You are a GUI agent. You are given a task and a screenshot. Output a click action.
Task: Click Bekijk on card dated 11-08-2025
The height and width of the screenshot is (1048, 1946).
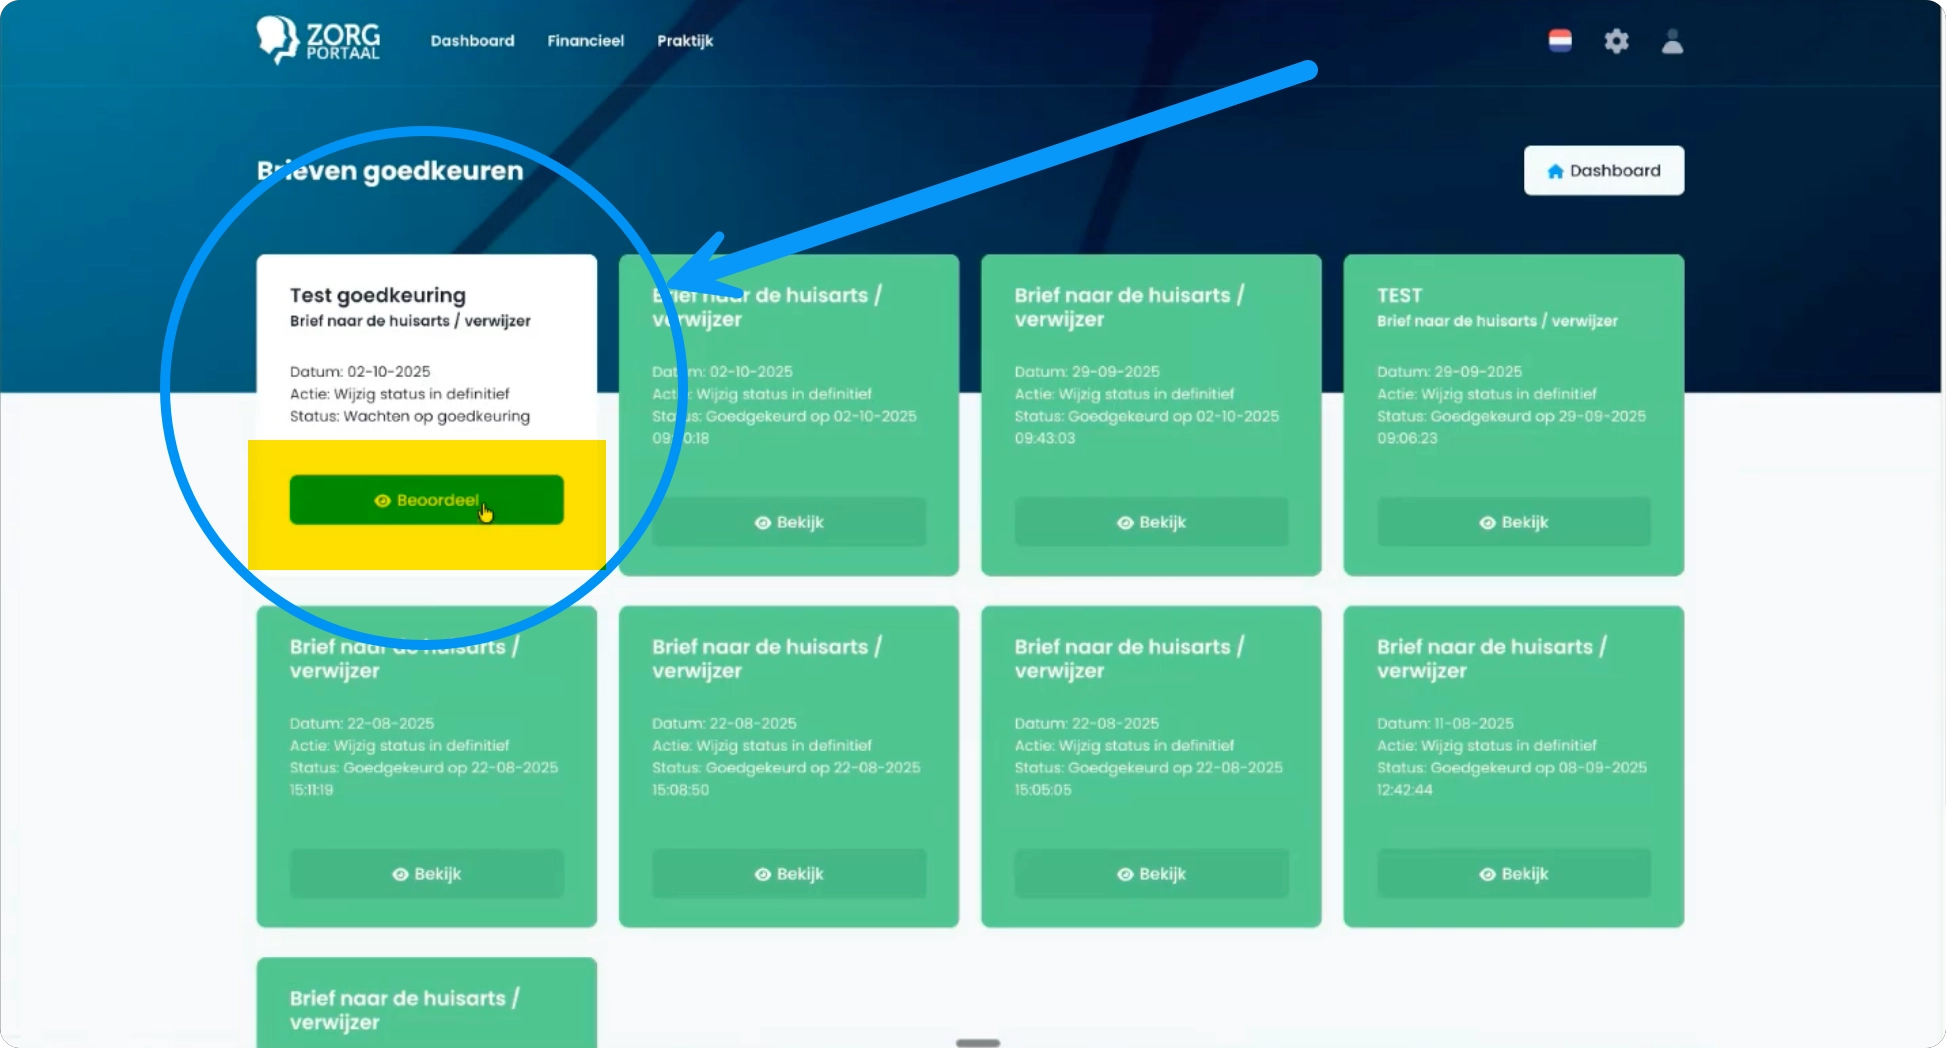[x=1514, y=874]
